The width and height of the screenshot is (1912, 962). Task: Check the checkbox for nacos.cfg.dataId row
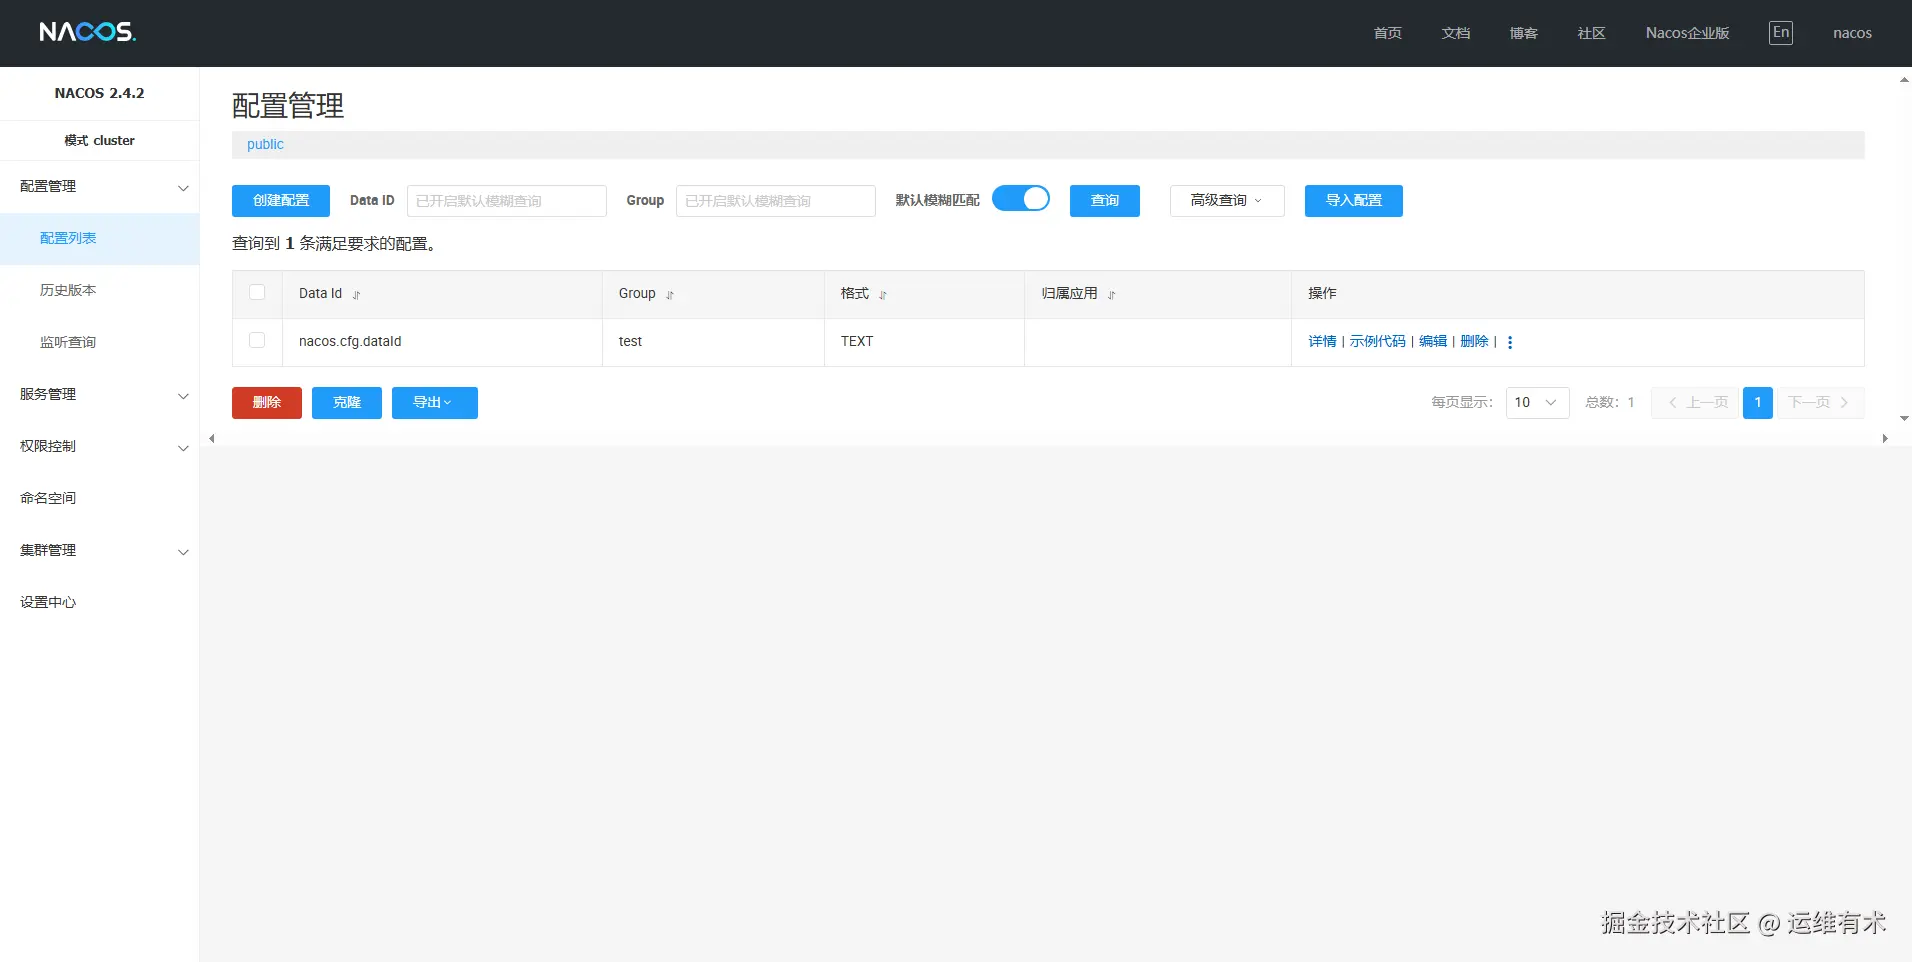257,340
